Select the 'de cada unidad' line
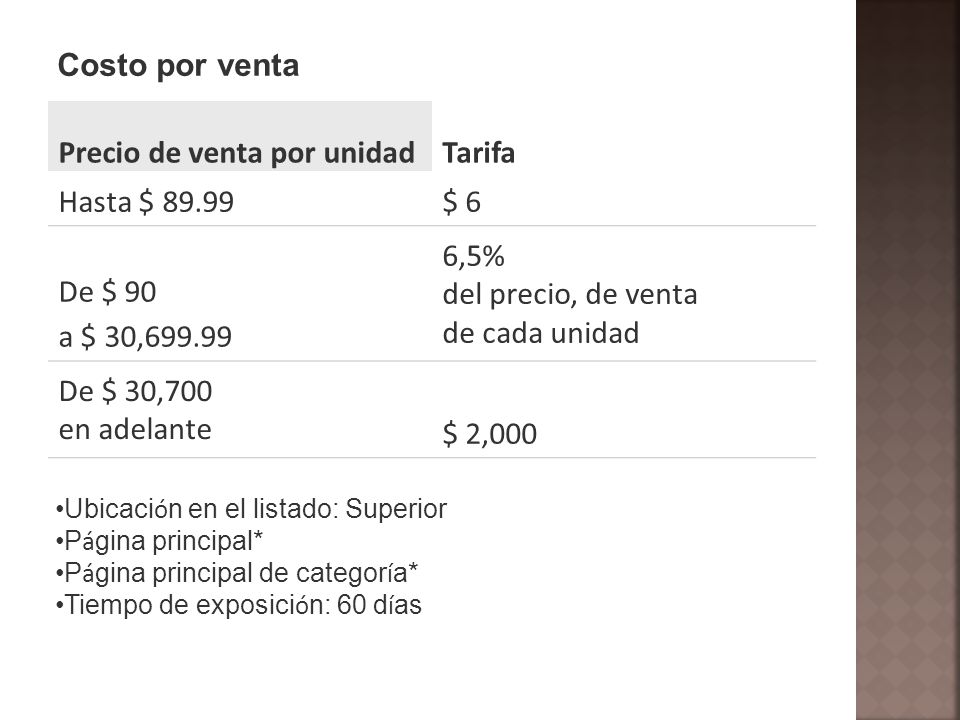960x720 pixels. pos(541,333)
